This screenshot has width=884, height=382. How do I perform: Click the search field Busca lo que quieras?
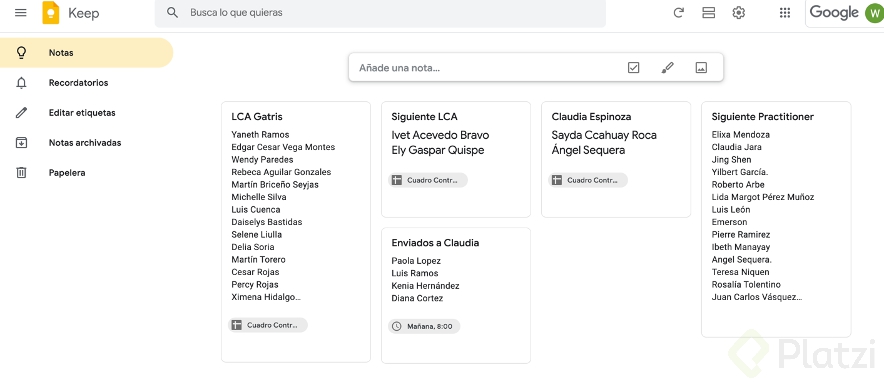click(x=381, y=12)
